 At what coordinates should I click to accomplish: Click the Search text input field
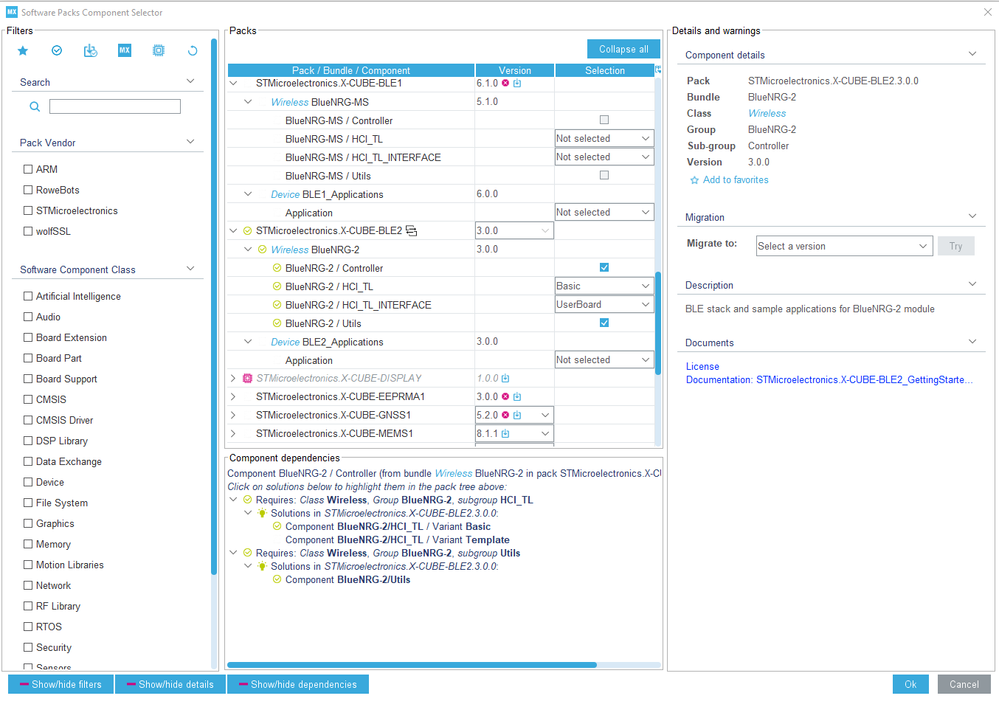coord(115,106)
